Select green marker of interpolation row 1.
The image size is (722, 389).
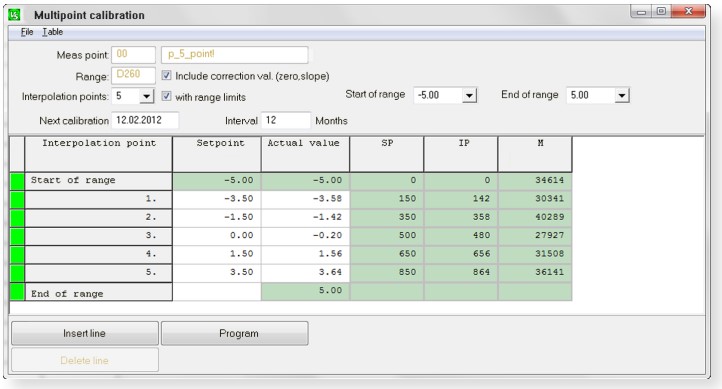[17, 200]
